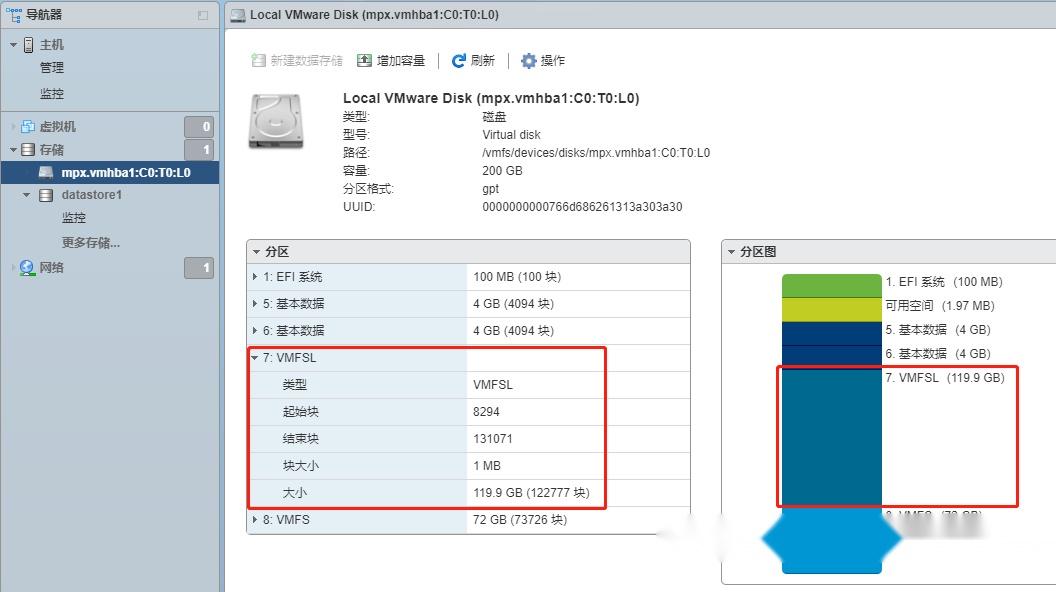Viewport: 1056px width, 592px height.
Task: Open 管理 under the host section
Action: (52, 68)
